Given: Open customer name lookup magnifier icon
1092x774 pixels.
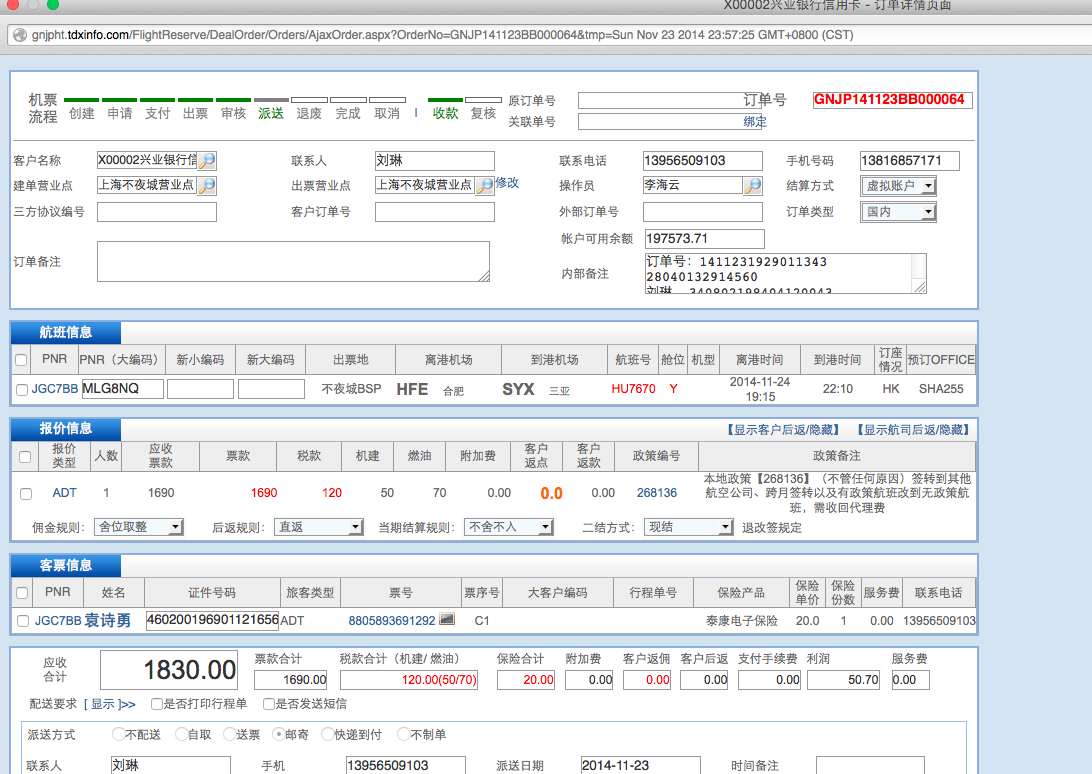Looking at the screenshot, I should [207, 160].
